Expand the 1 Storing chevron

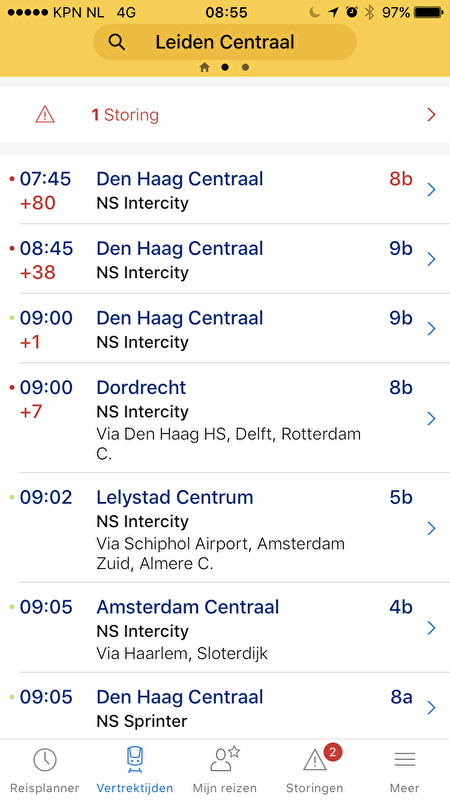click(x=432, y=115)
